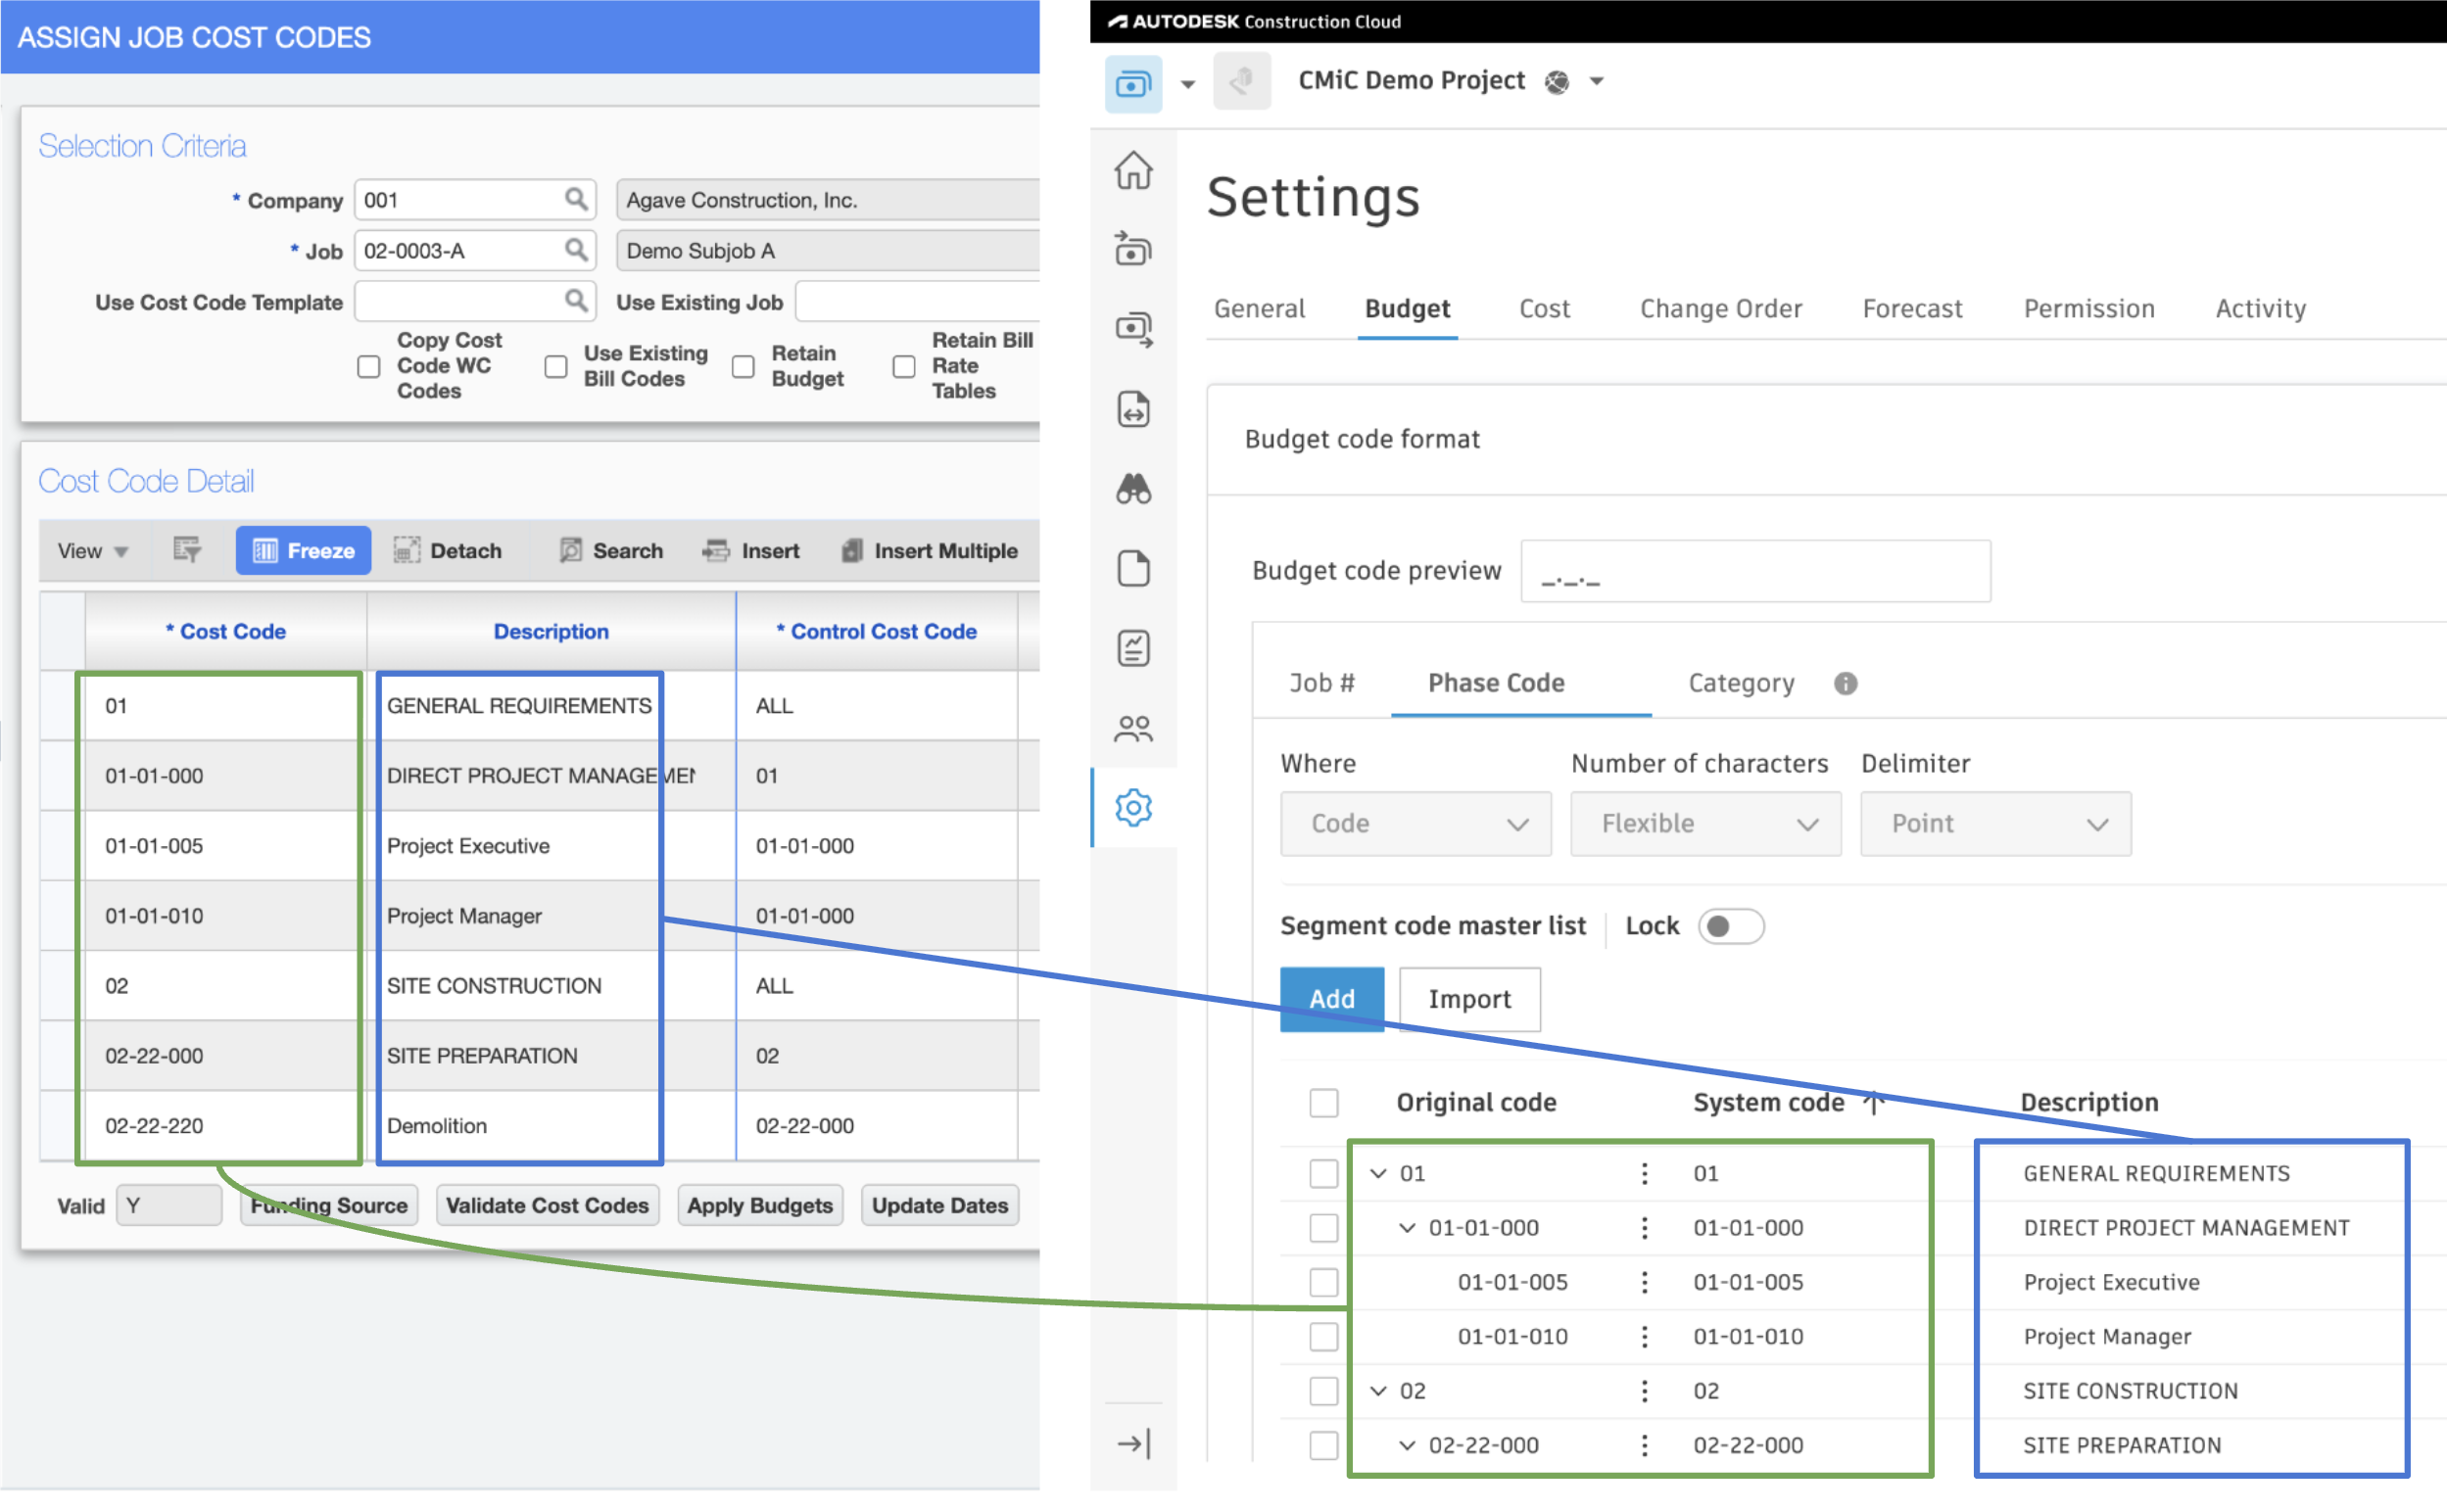Image resolution: width=2447 pixels, height=1512 pixels.
Task: Open the row menu dots for 01-01-010
Action: pos(1644,1336)
